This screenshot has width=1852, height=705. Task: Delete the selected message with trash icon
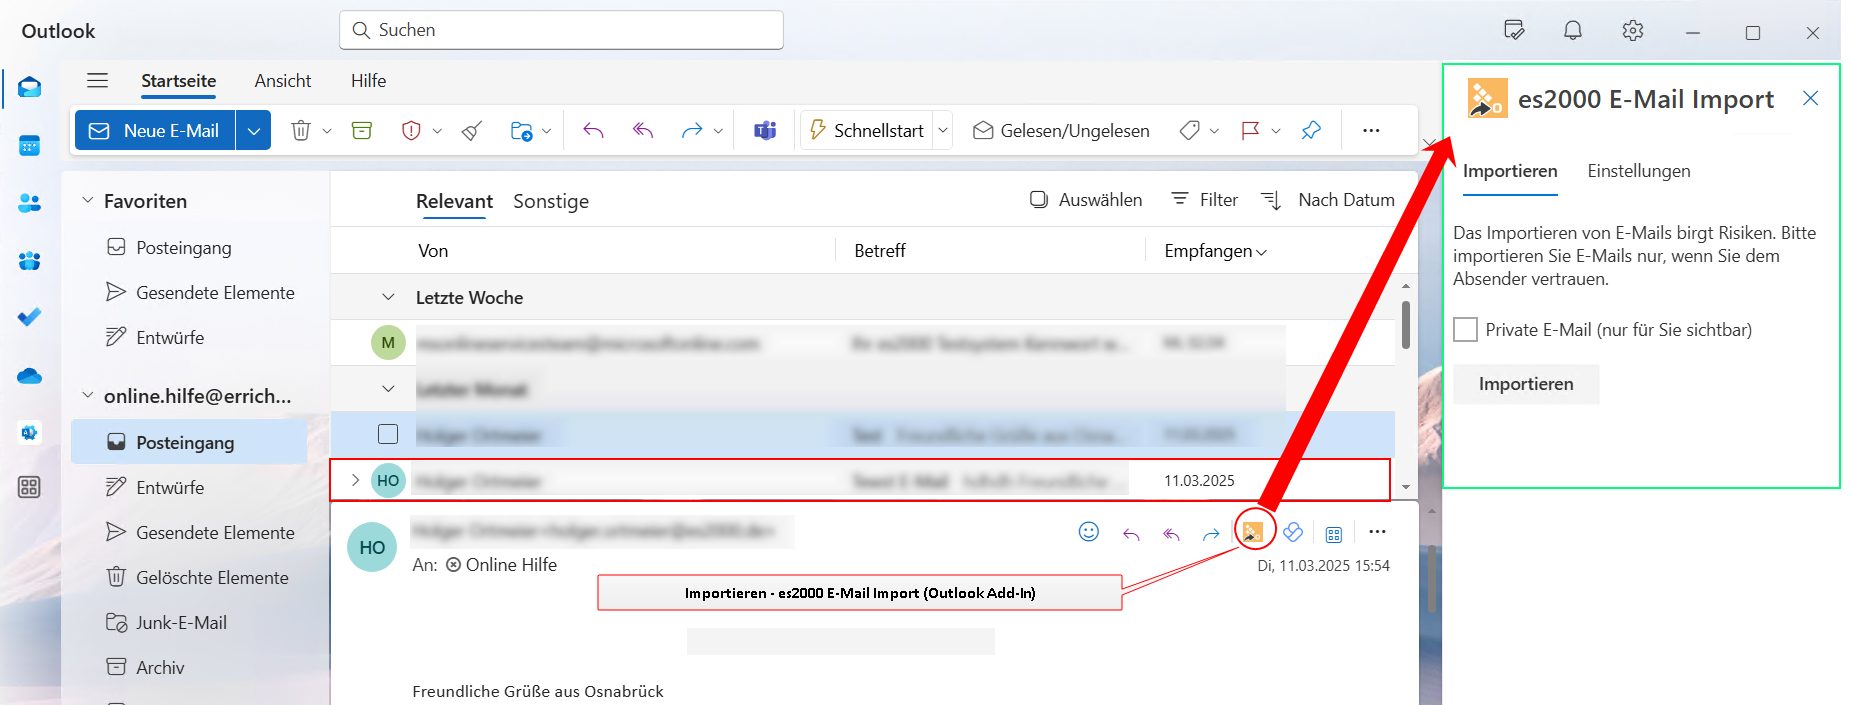[x=301, y=131]
